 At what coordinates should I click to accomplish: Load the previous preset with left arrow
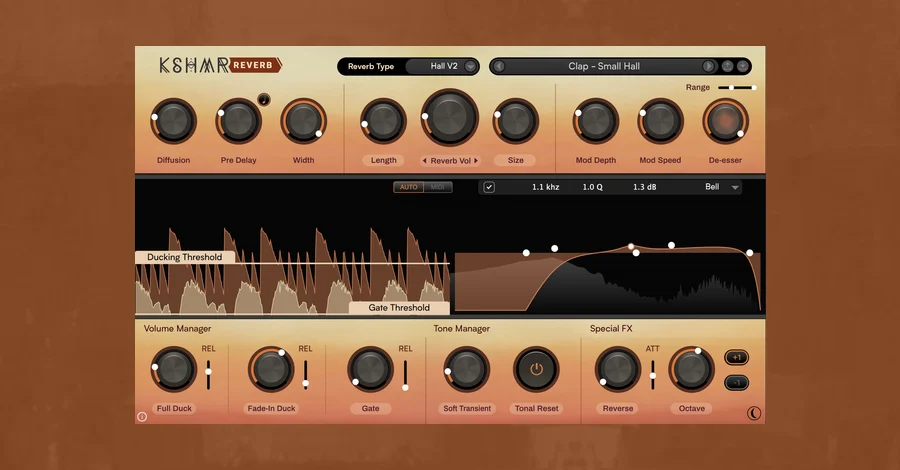point(499,67)
